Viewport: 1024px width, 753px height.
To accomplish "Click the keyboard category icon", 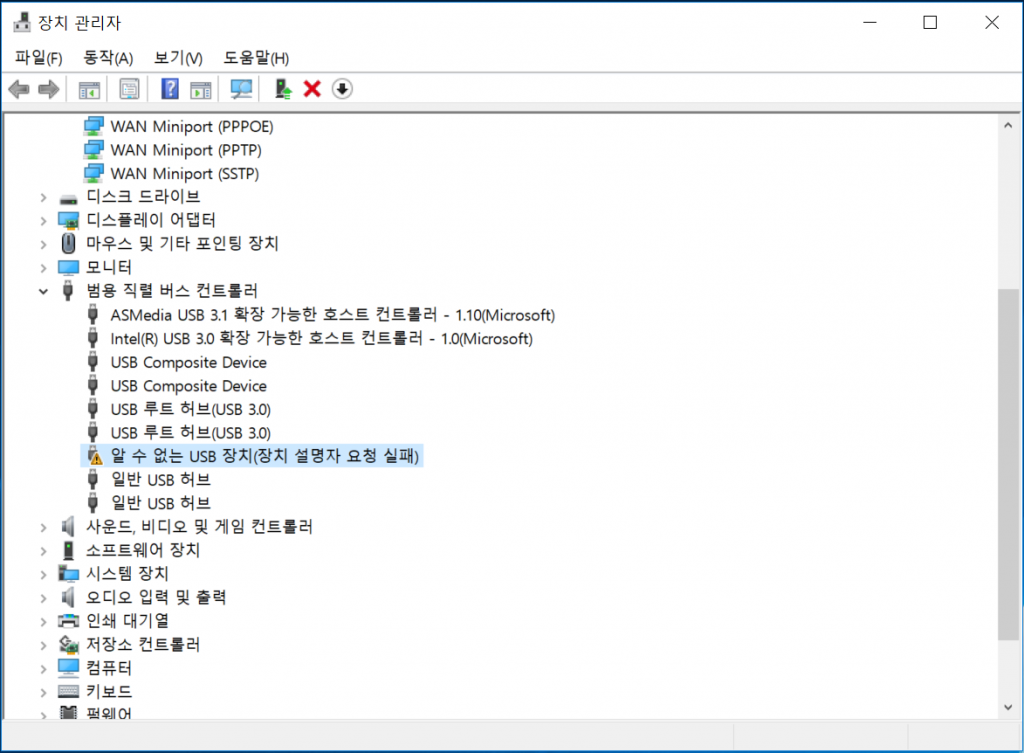I will (x=69, y=691).
